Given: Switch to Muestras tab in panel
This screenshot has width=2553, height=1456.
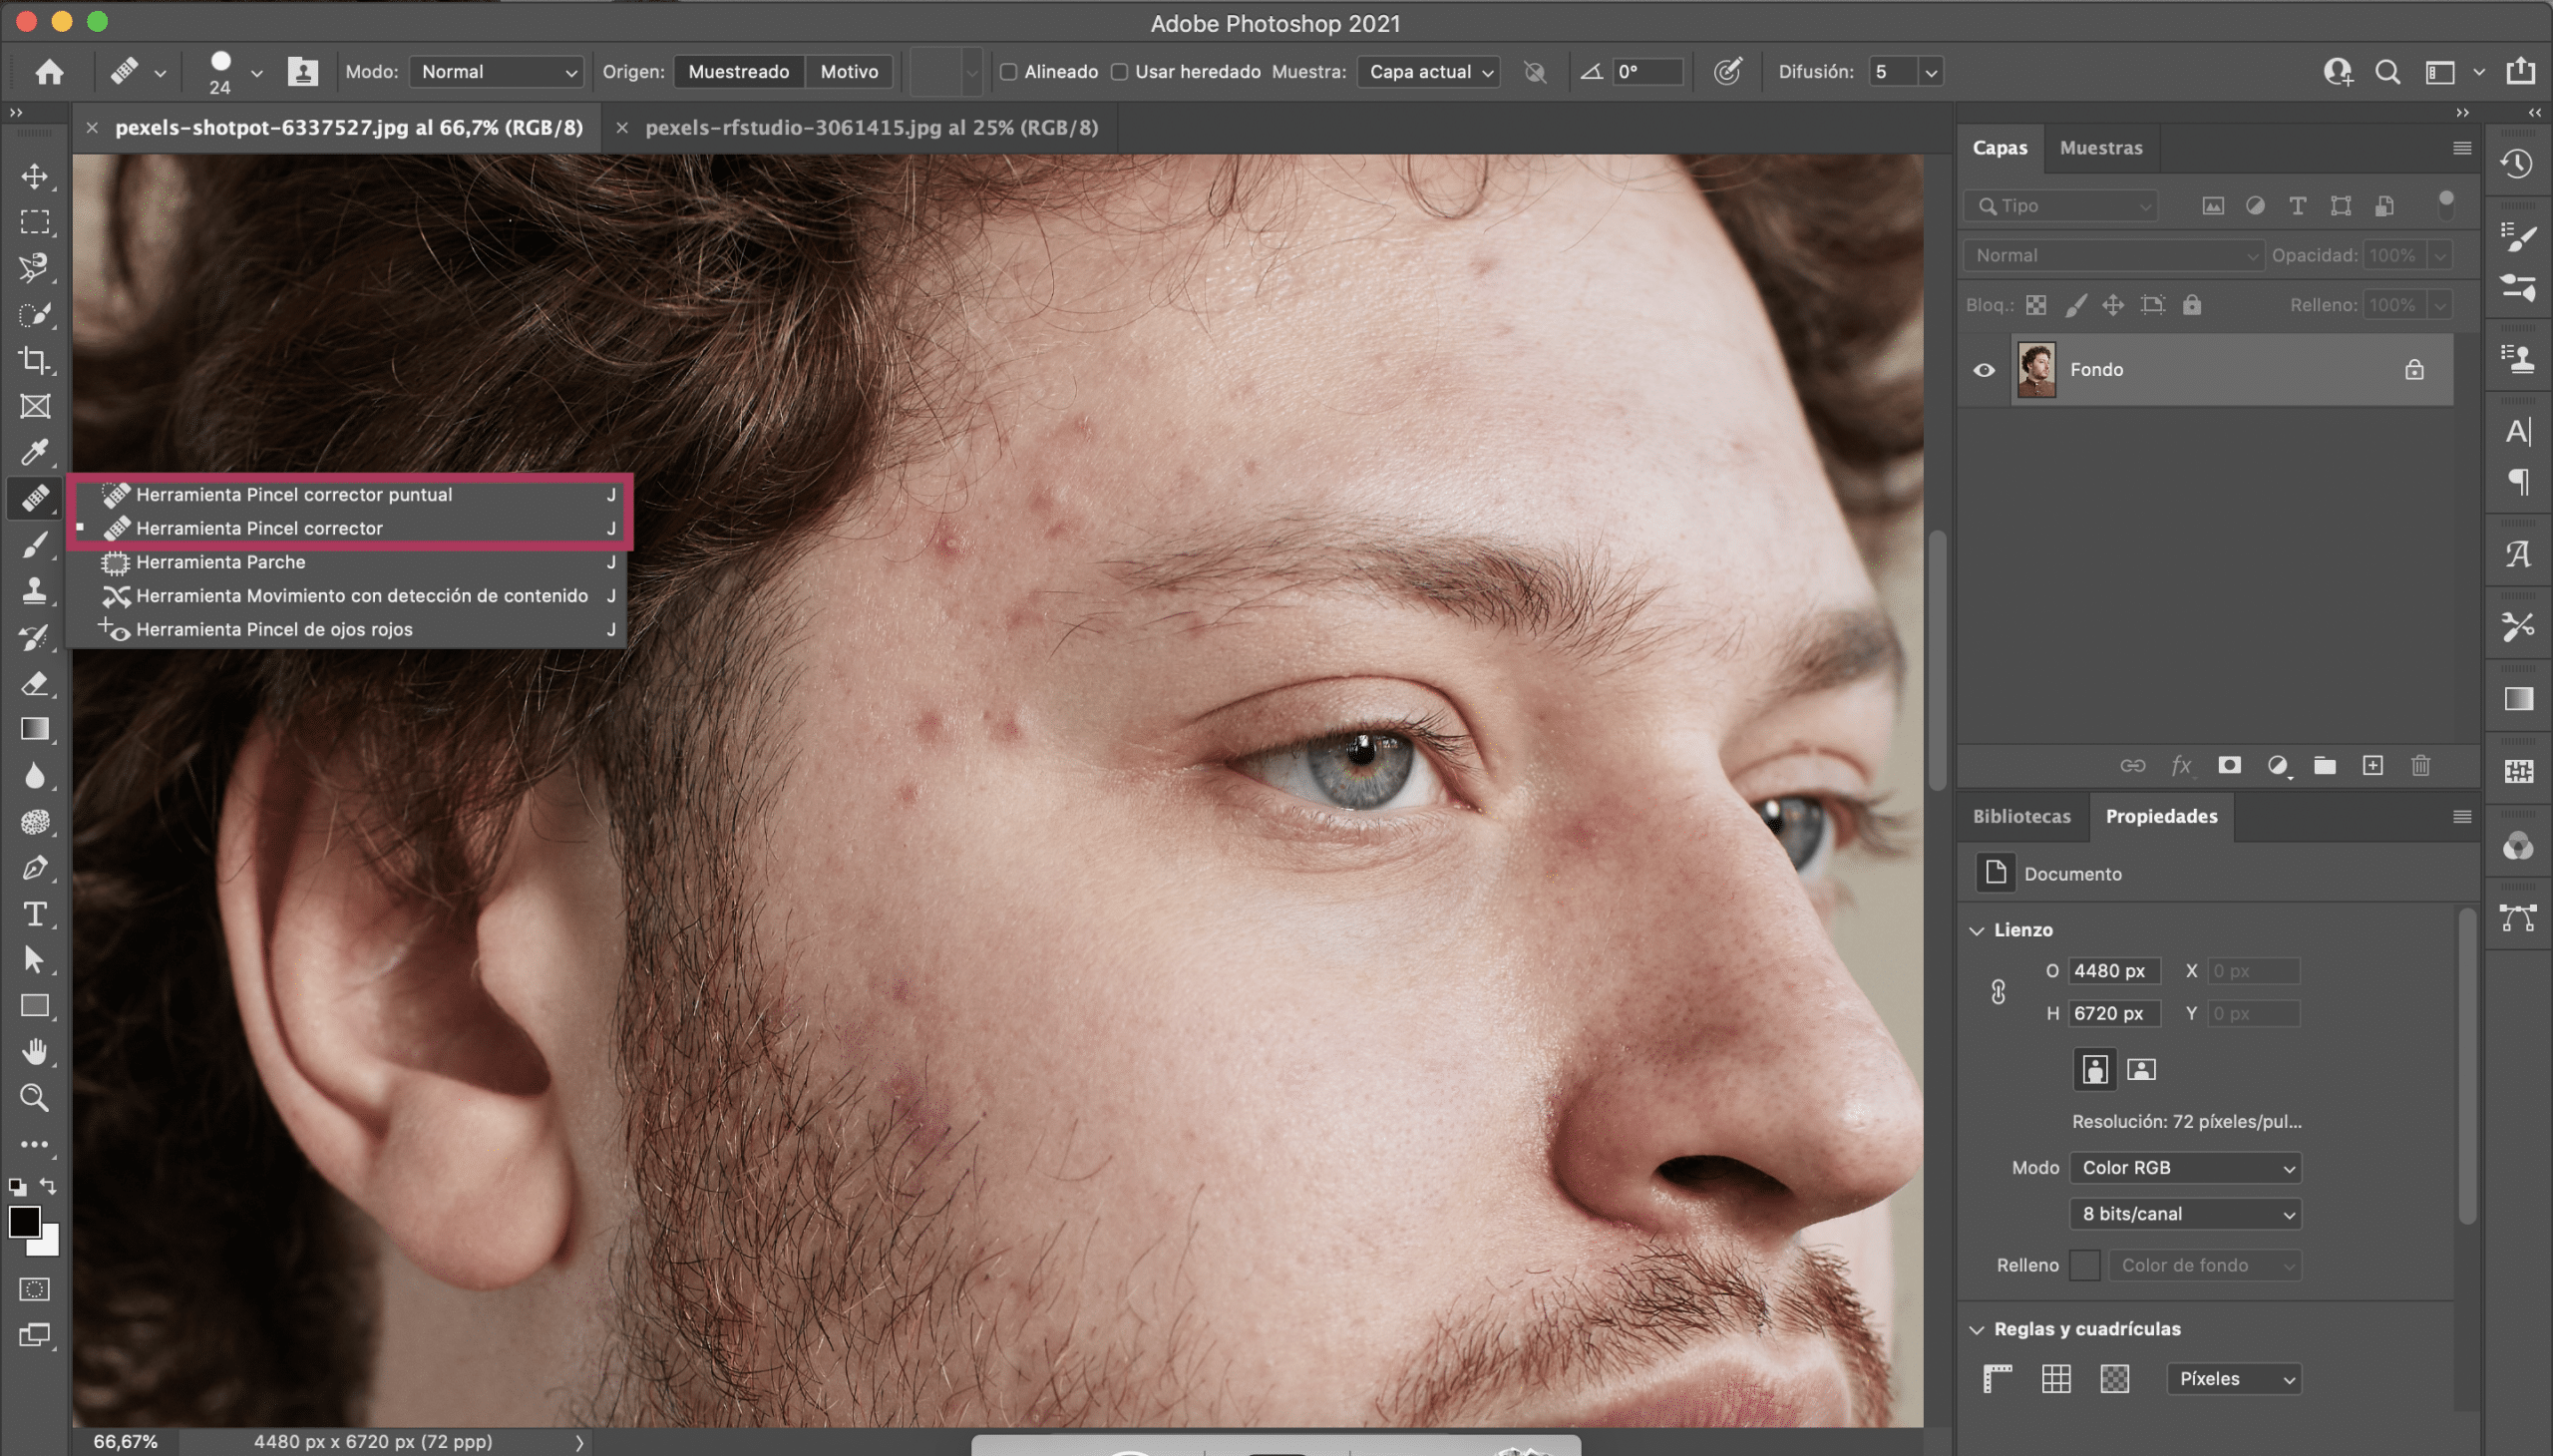Looking at the screenshot, I should 2099,146.
